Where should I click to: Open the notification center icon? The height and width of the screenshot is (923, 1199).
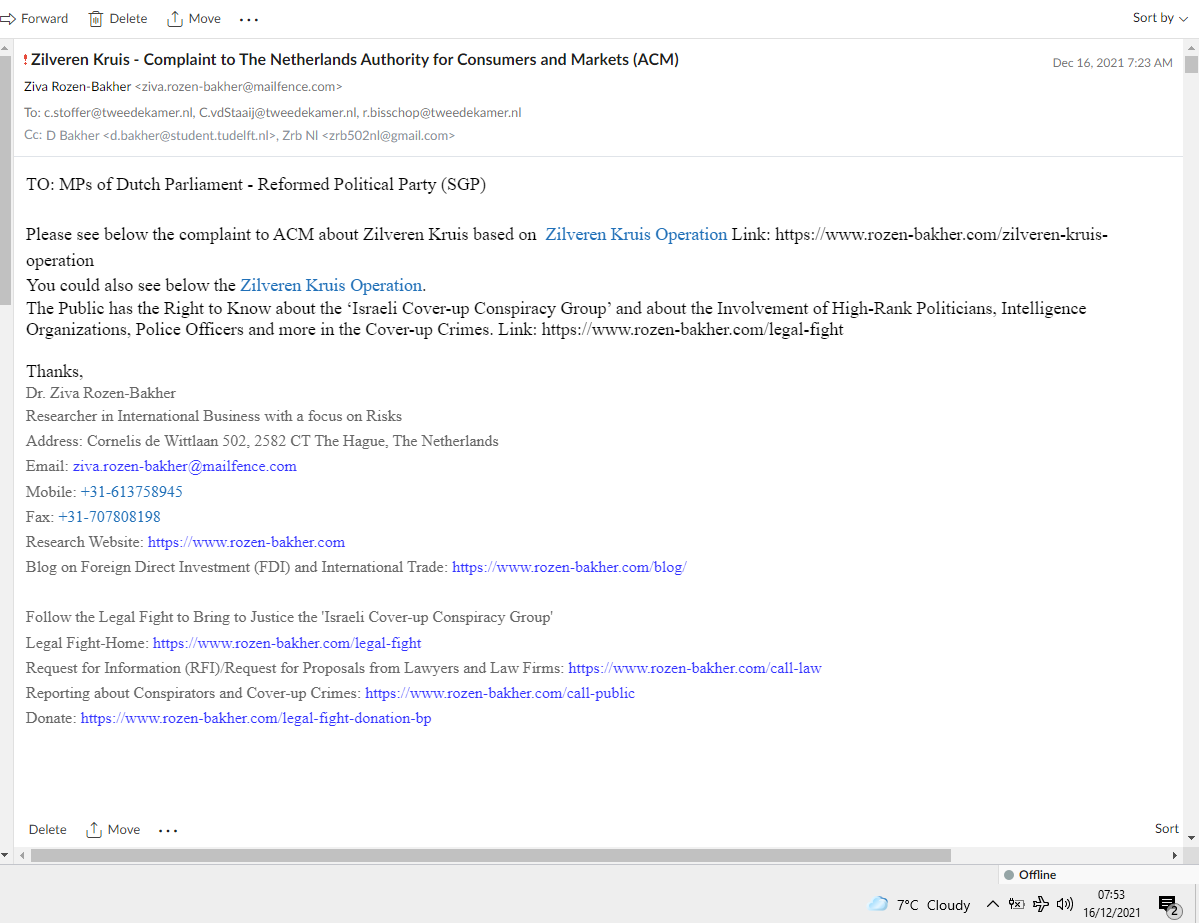coord(1169,905)
